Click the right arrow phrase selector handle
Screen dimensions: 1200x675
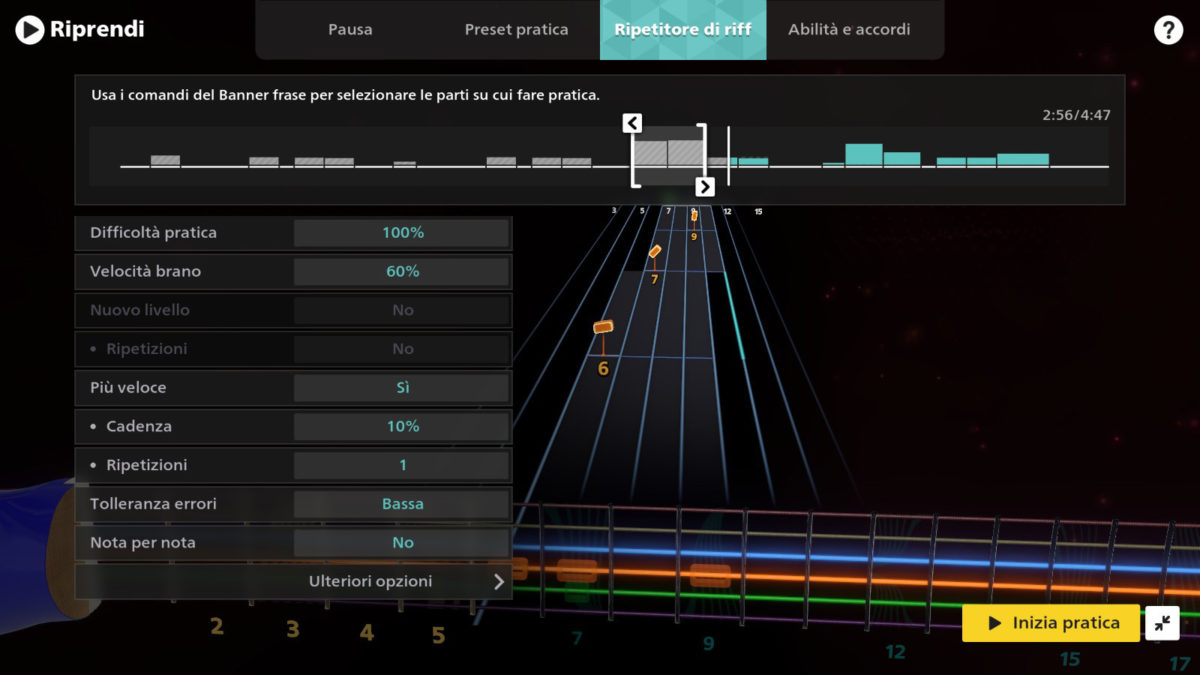coord(705,187)
